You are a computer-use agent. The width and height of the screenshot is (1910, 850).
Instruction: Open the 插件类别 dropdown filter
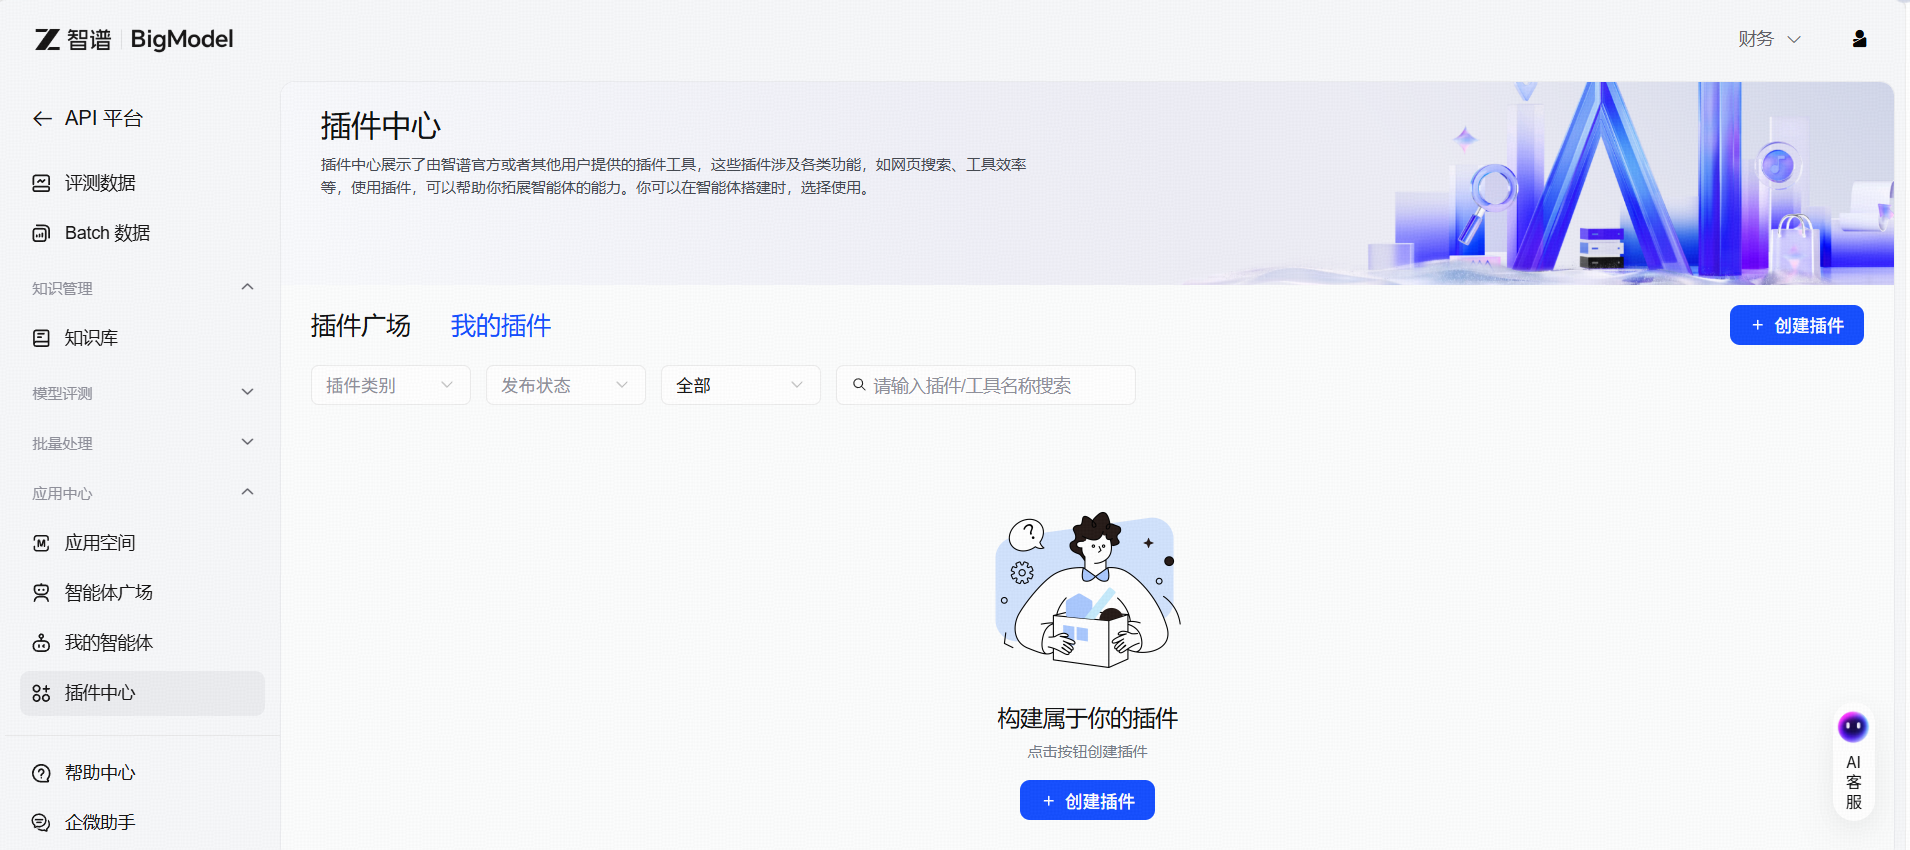[x=390, y=385]
